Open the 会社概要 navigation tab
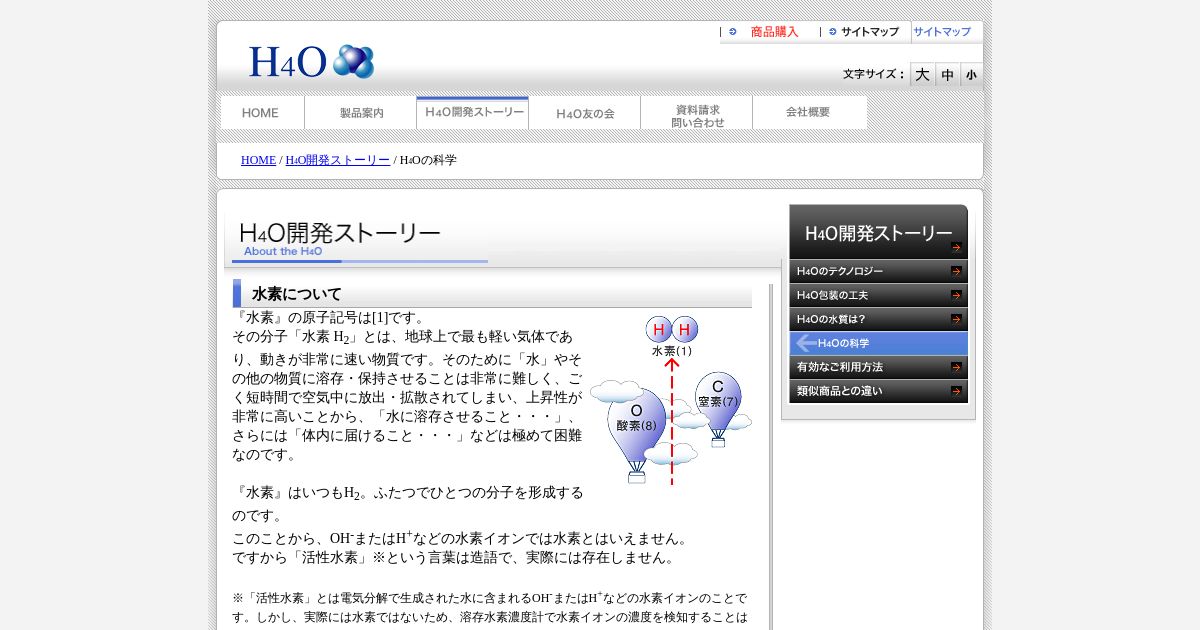The width and height of the screenshot is (1200, 630). [809, 113]
